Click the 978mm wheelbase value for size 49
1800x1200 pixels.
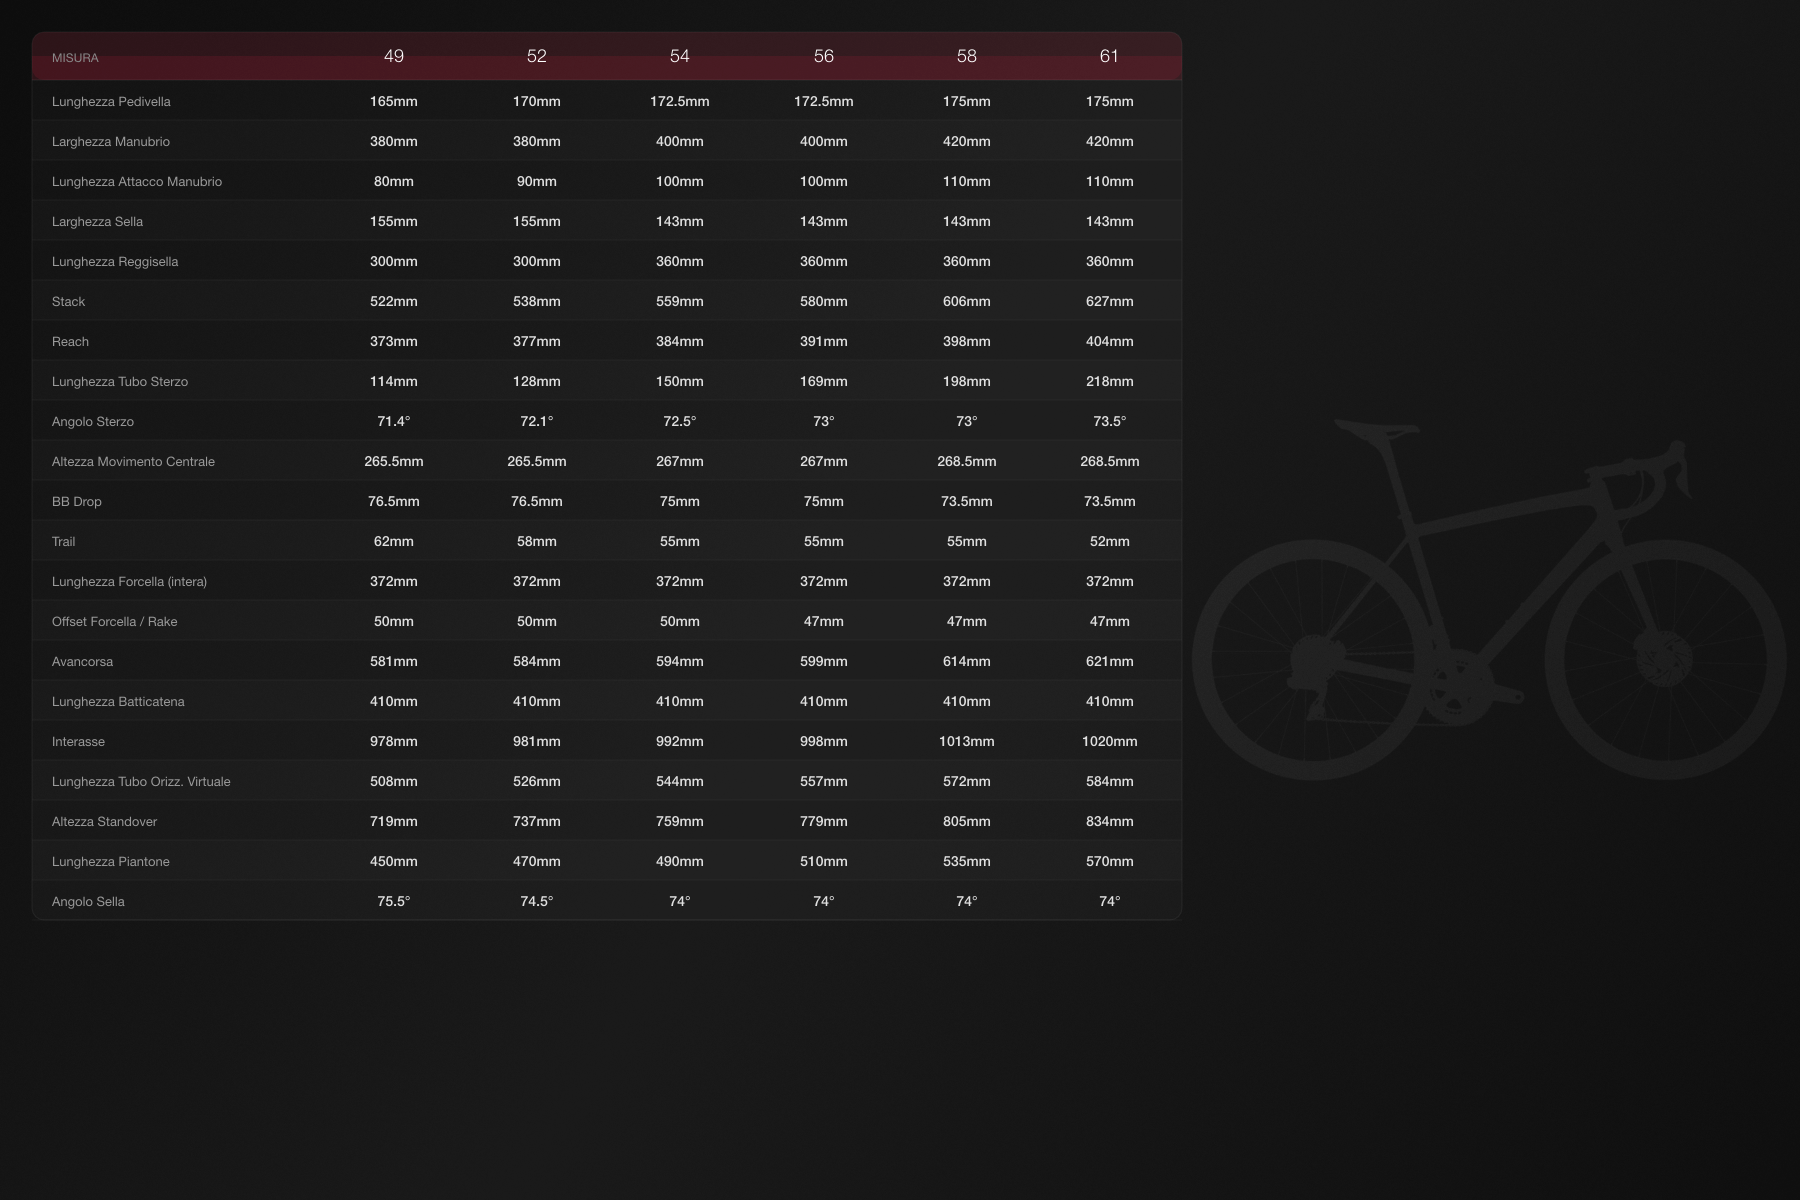(x=395, y=741)
